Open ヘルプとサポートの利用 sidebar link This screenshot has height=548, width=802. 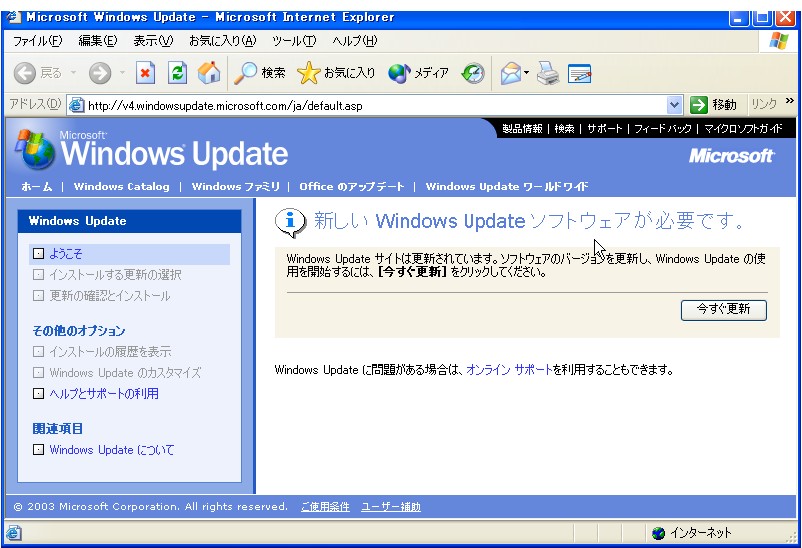(x=104, y=394)
